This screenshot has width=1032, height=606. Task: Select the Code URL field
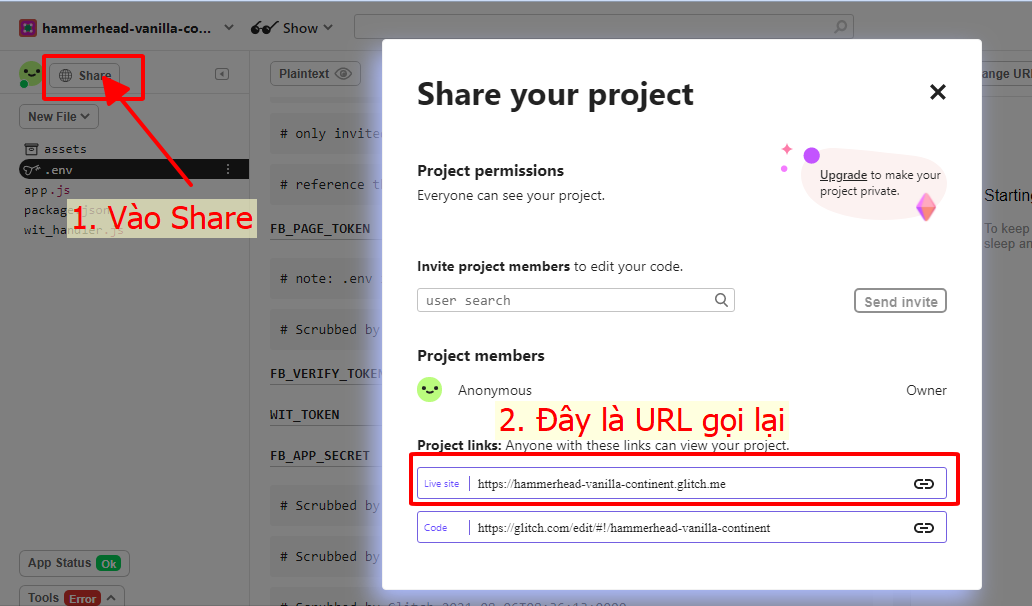pyautogui.click(x=682, y=528)
